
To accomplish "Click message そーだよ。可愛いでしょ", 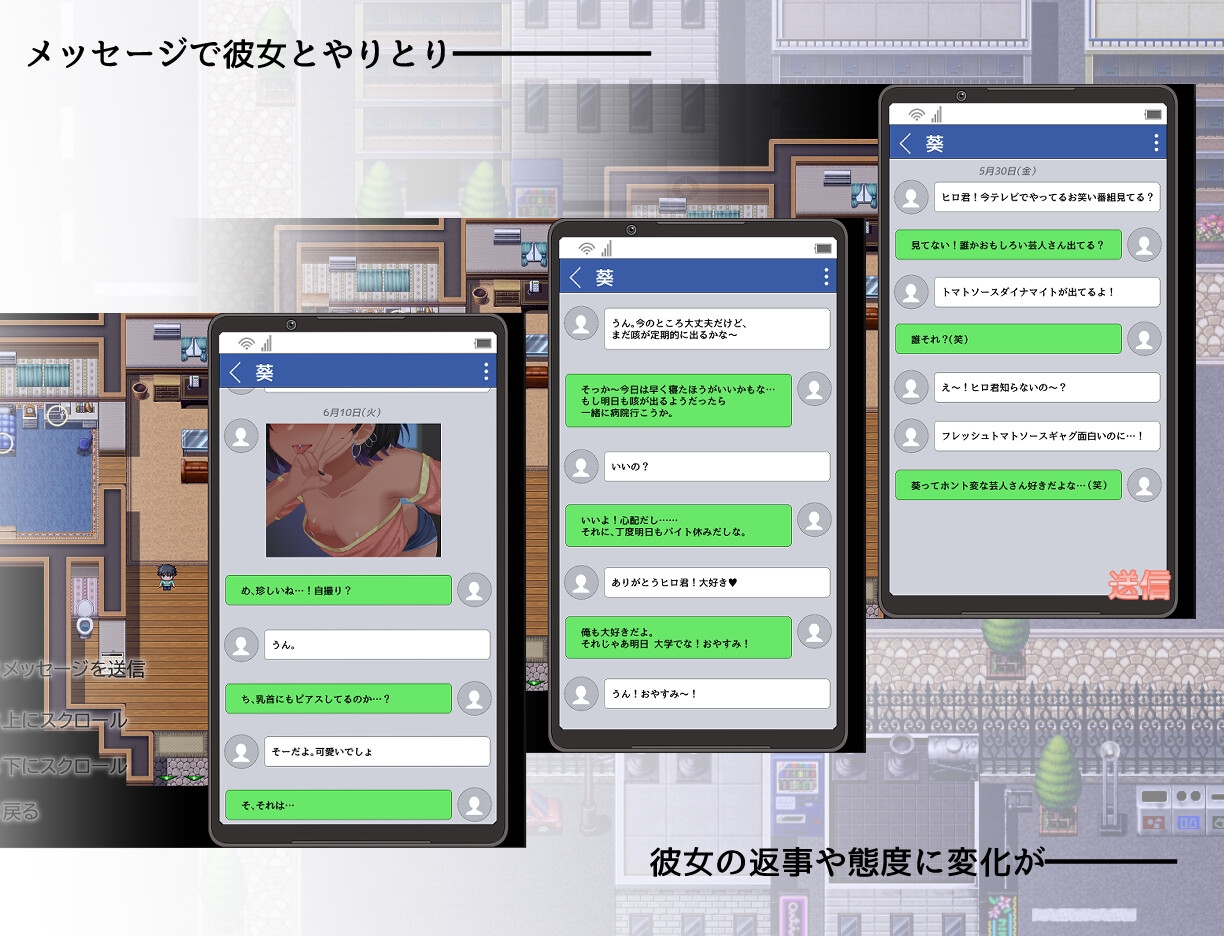I will point(377,751).
